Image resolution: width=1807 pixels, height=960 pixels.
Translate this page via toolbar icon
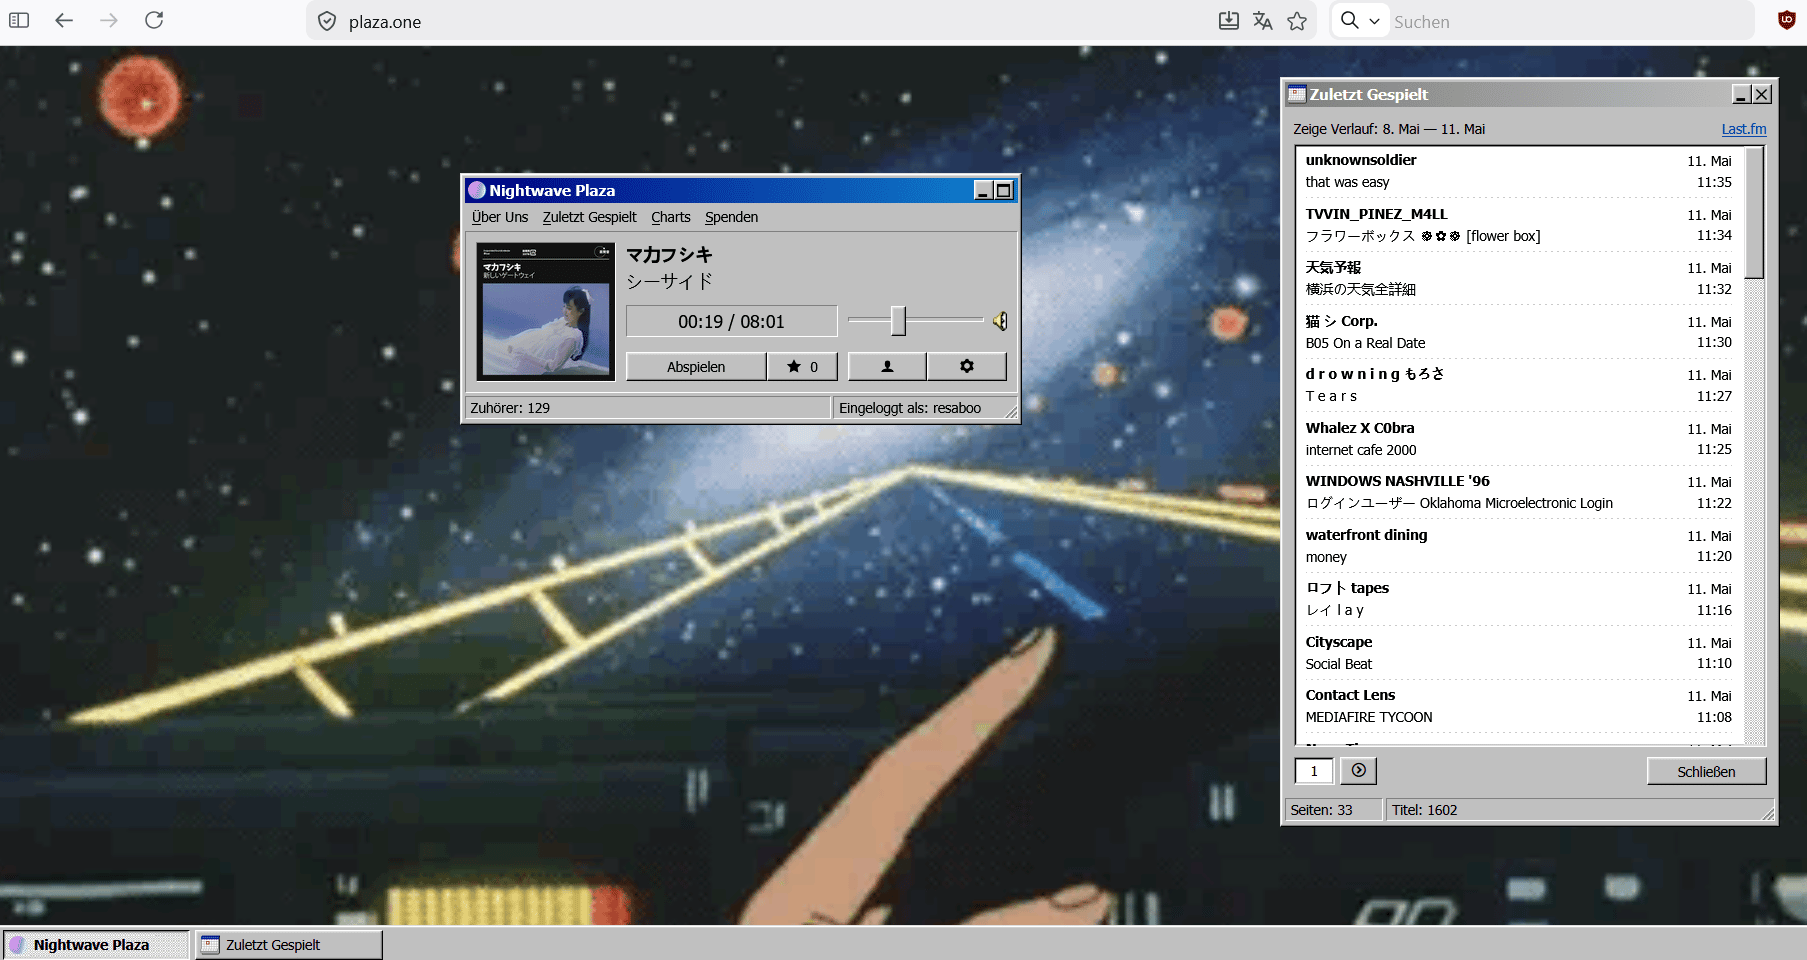(x=1263, y=21)
